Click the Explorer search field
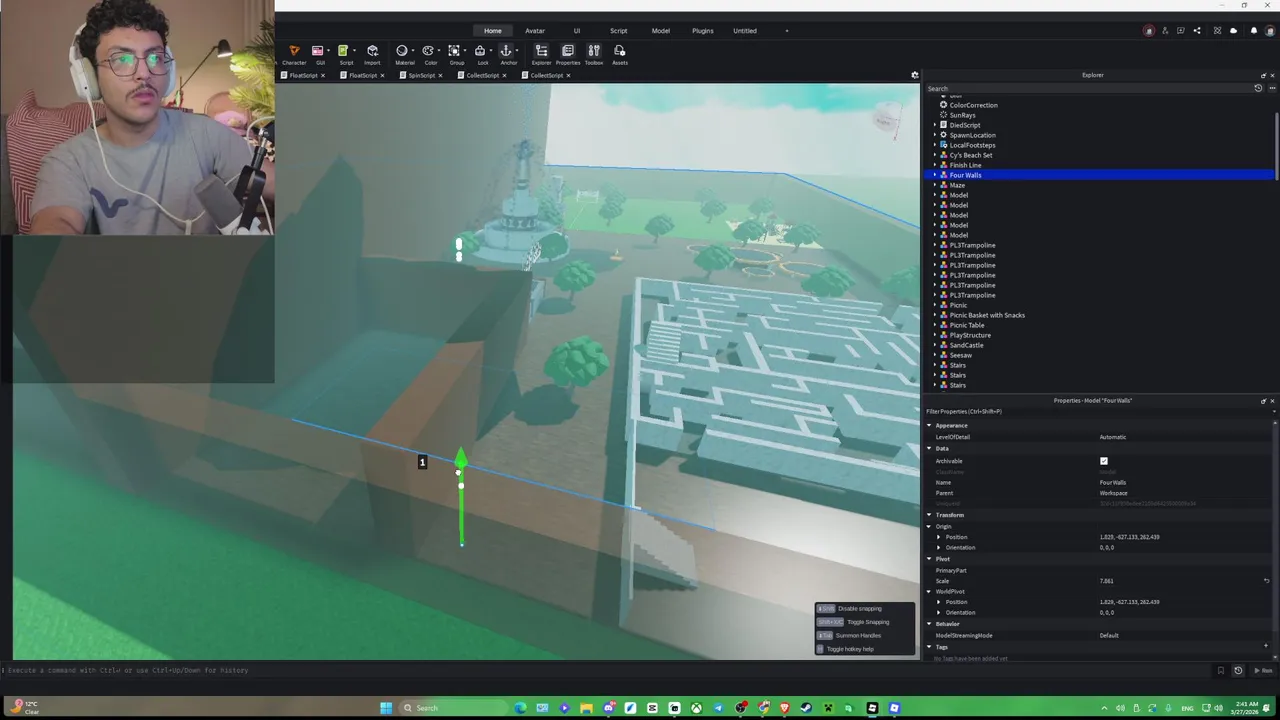 tap(1088, 88)
